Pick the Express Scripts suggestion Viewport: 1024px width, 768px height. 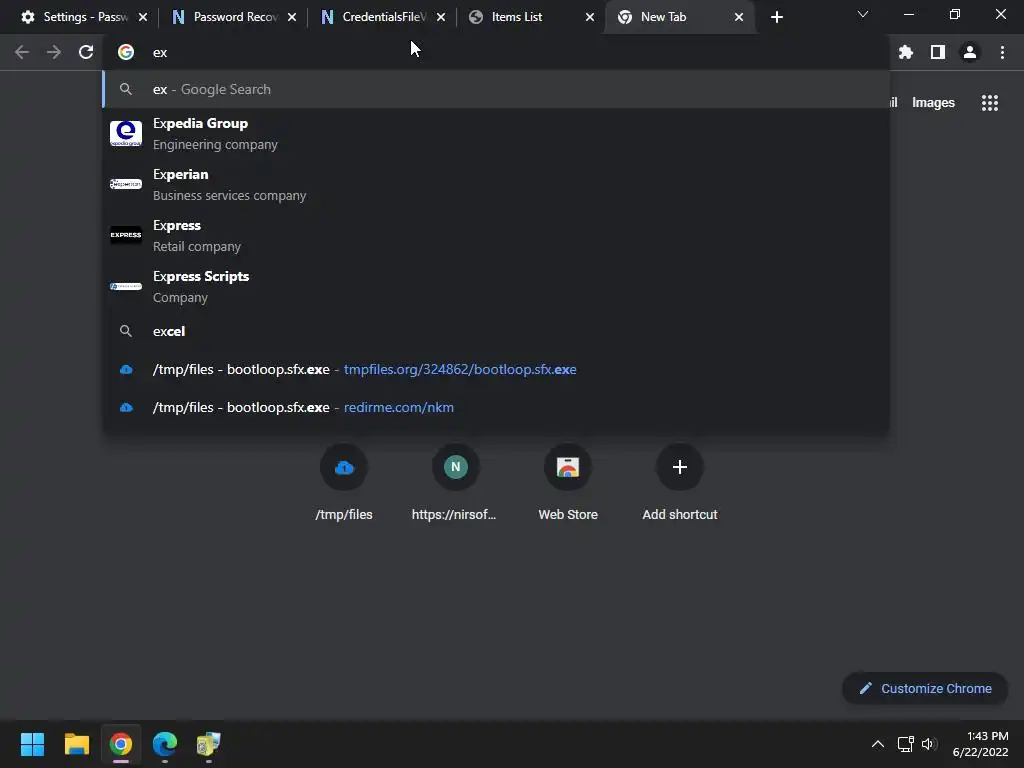point(496,287)
